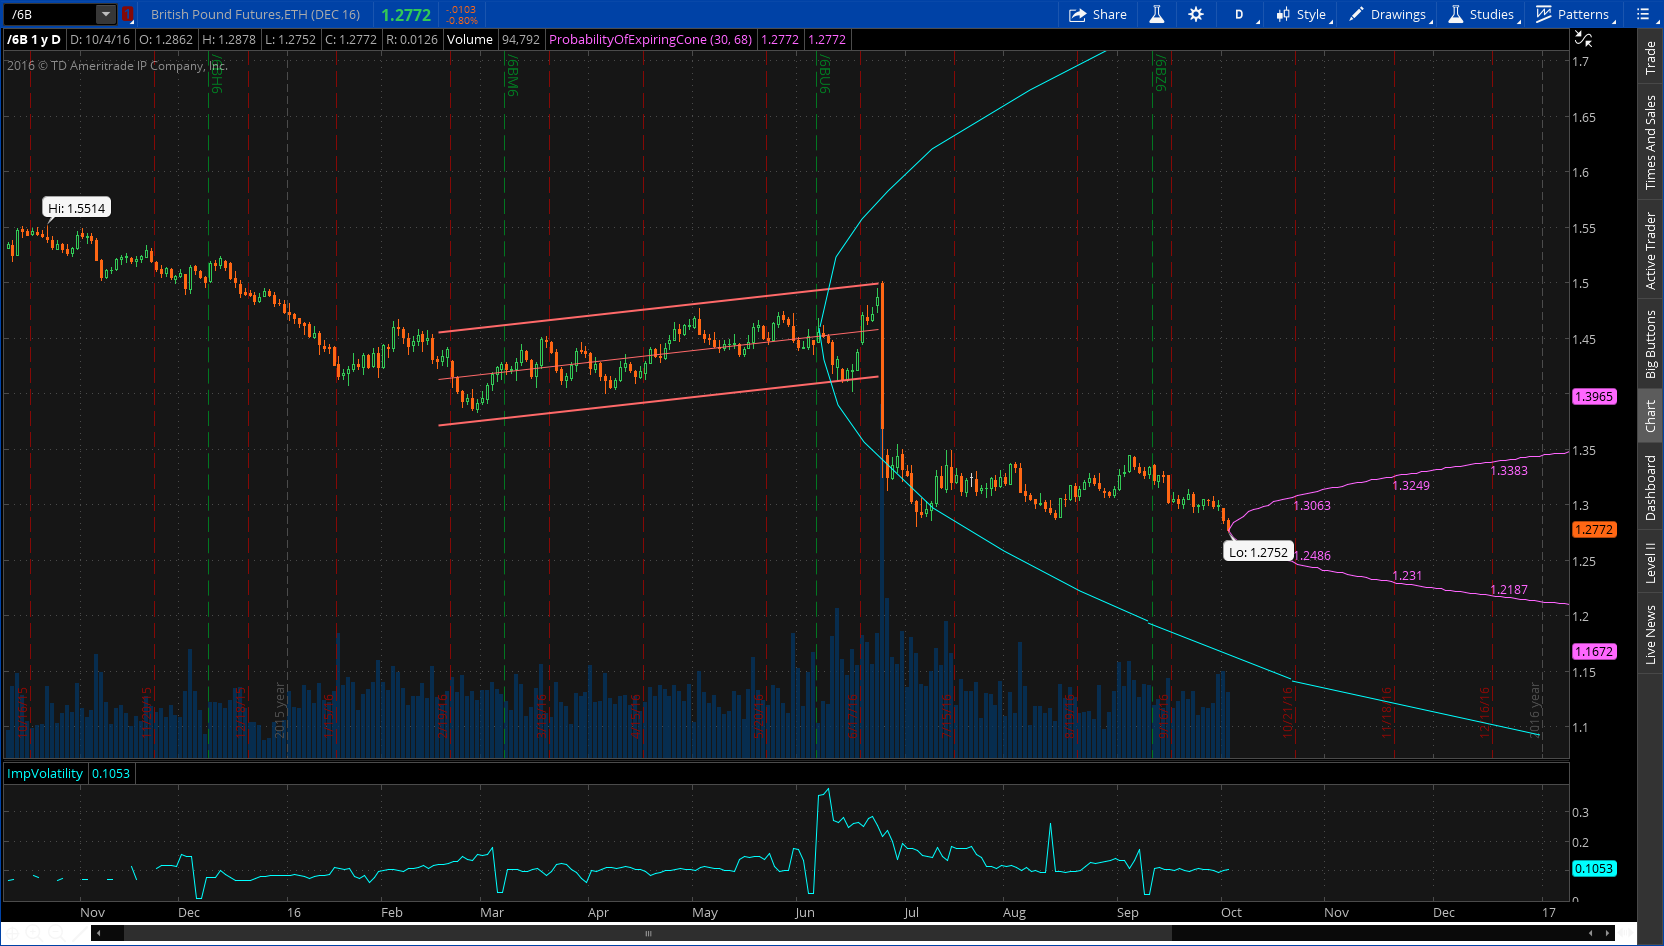This screenshot has height=946, width=1664.
Task: Click the 1.231 cone value label
Action: pos(1407,576)
